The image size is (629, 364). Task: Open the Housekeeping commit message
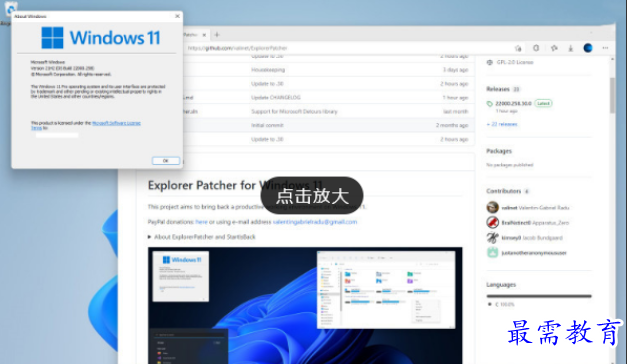coord(268,70)
